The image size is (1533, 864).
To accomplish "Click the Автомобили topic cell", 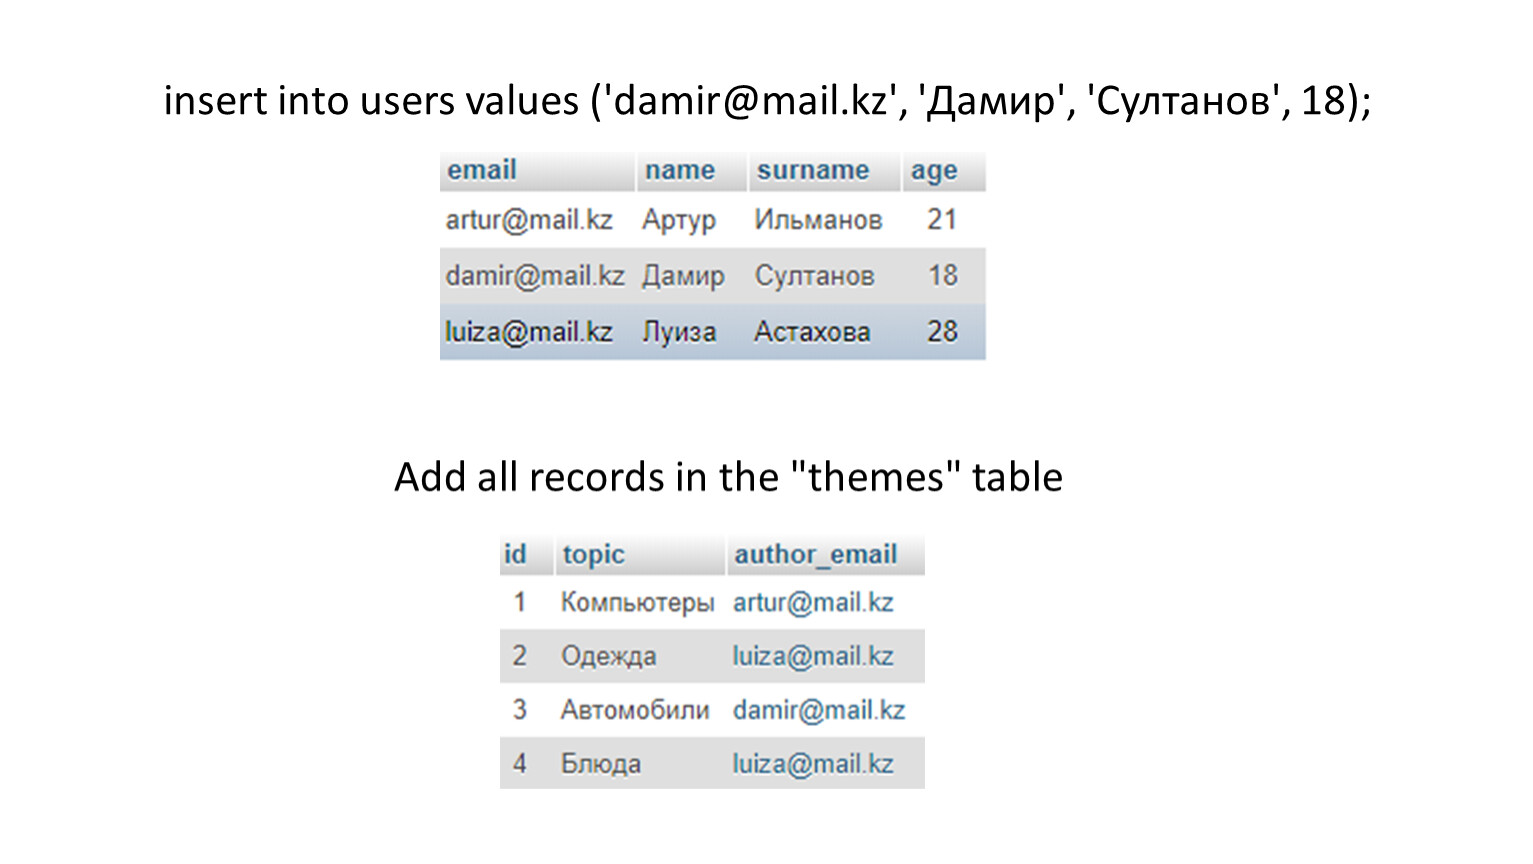I will pyautogui.click(x=635, y=710).
